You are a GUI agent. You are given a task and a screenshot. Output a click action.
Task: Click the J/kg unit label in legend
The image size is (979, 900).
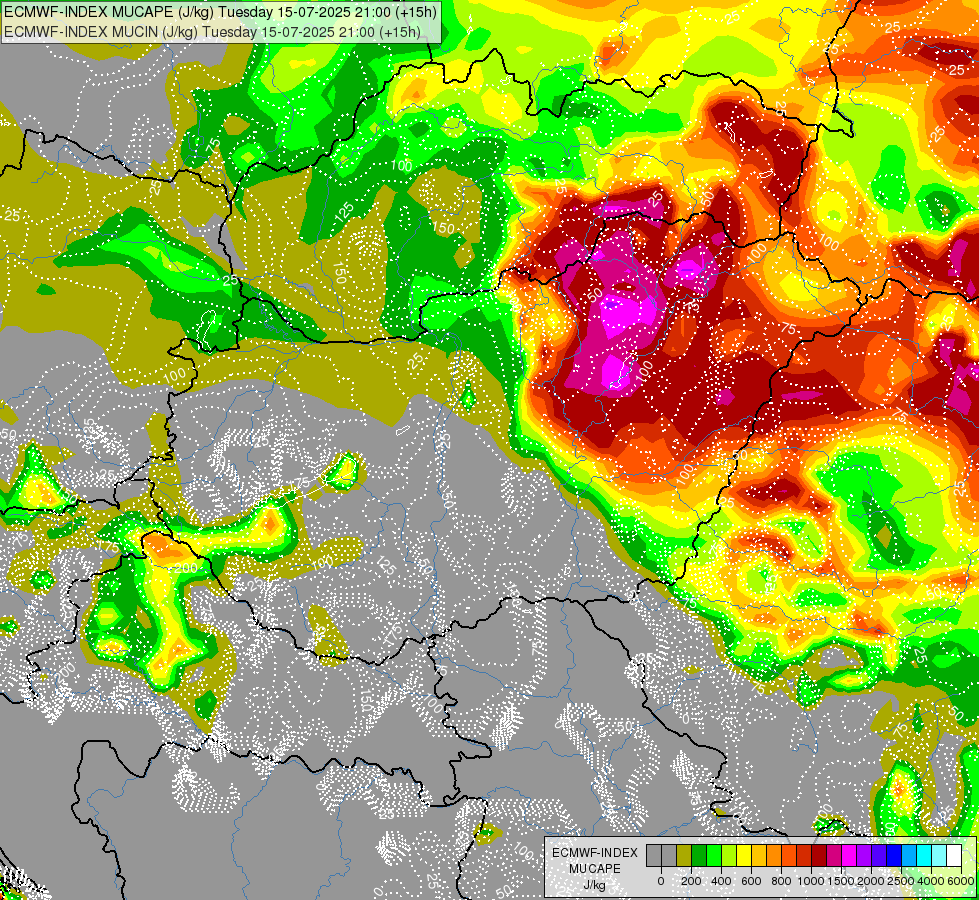(x=595, y=885)
